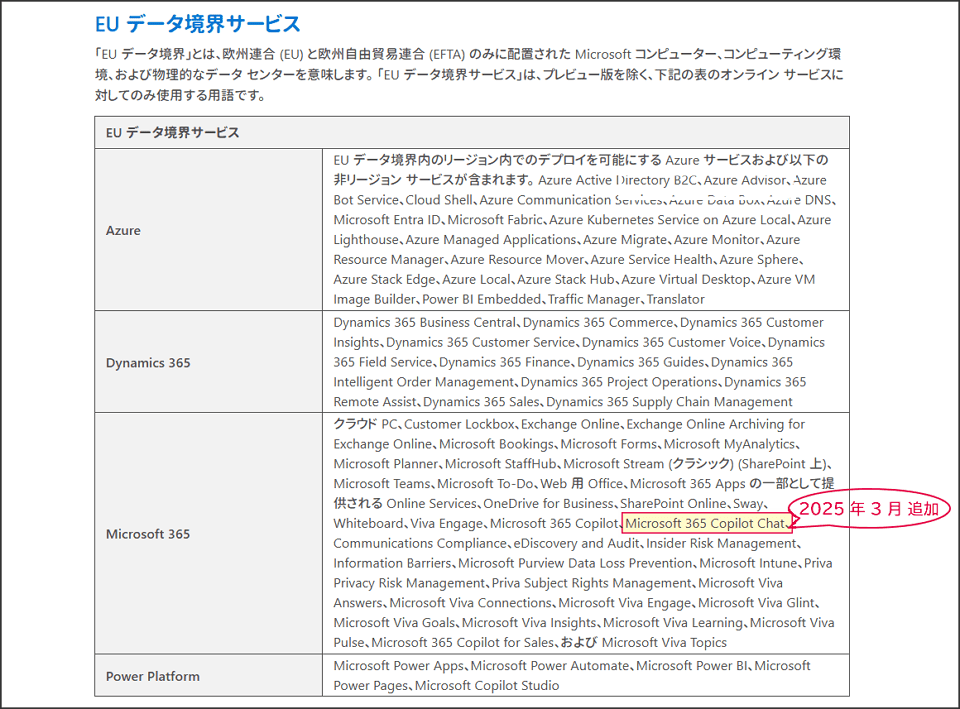The image size is (960, 709).
Task: Click the text "Priva Subject Rights Management"
Action: pyautogui.click(x=592, y=582)
